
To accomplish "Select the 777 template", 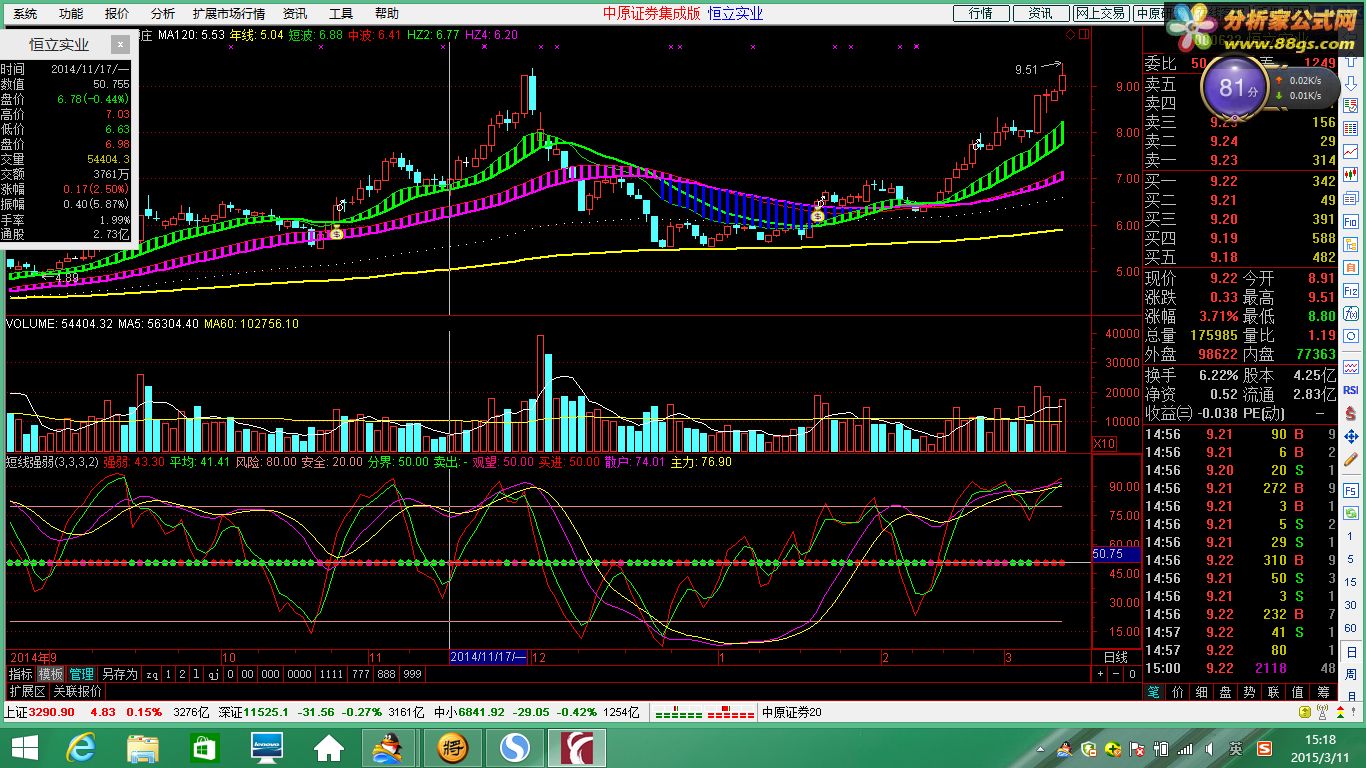I will pos(360,674).
